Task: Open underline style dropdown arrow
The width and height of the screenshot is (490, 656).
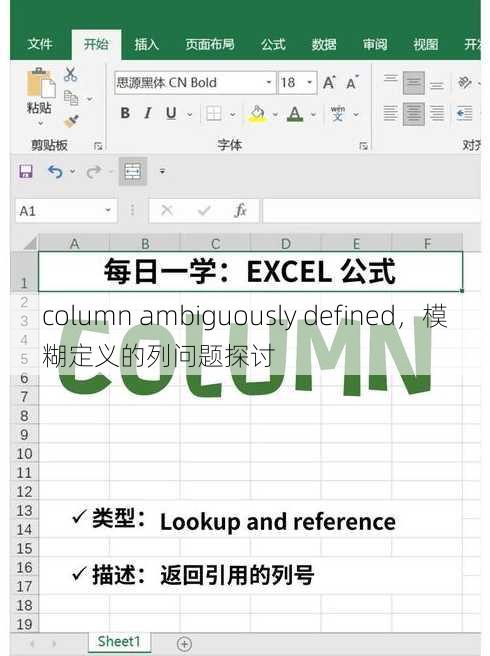Action: [190, 114]
